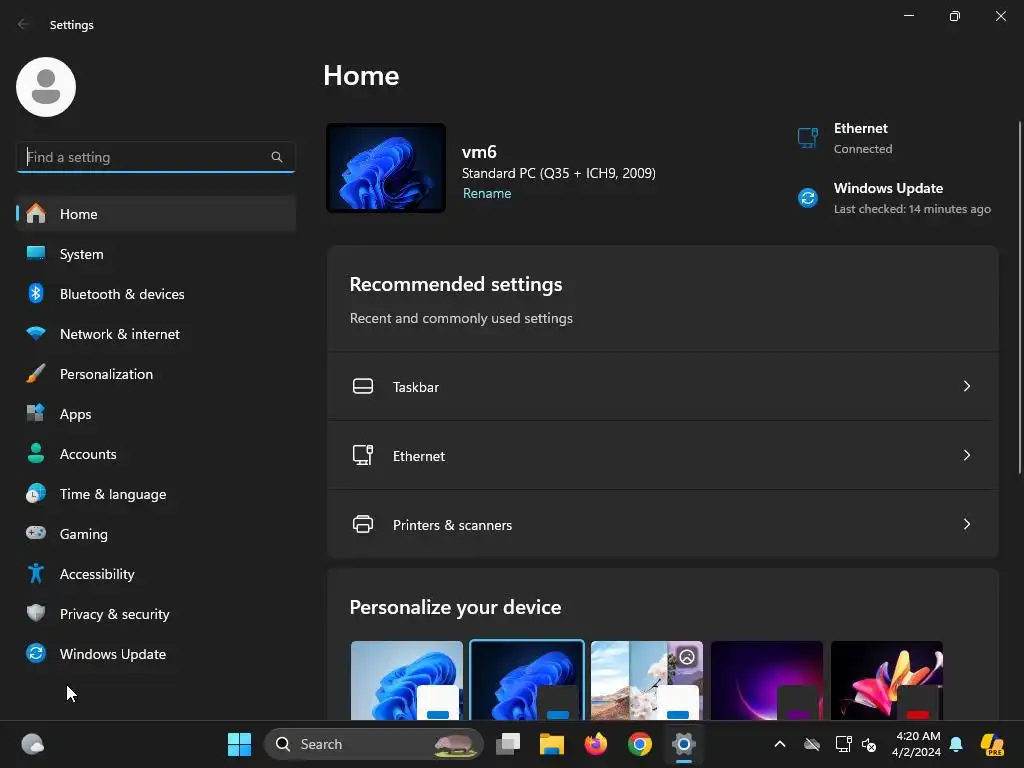Viewport: 1024px width, 768px height.
Task: Launch Google Chrome from the taskbar
Action: pyautogui.click(x=640, y=744)
